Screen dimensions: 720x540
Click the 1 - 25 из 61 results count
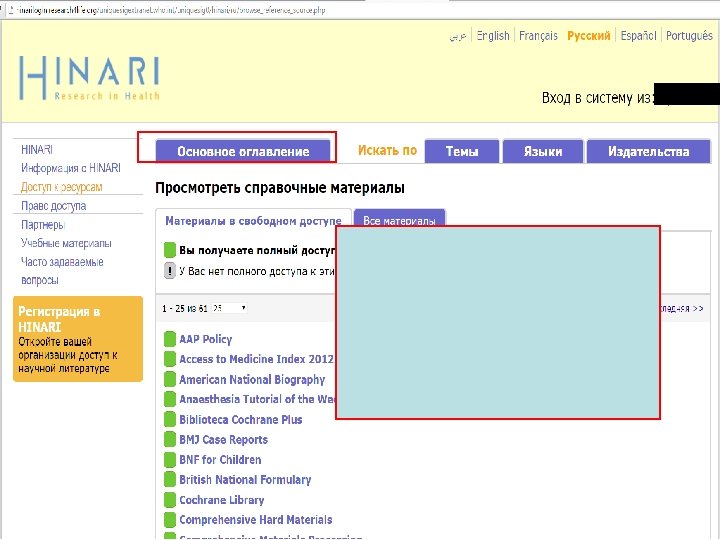tap(185, 308)
